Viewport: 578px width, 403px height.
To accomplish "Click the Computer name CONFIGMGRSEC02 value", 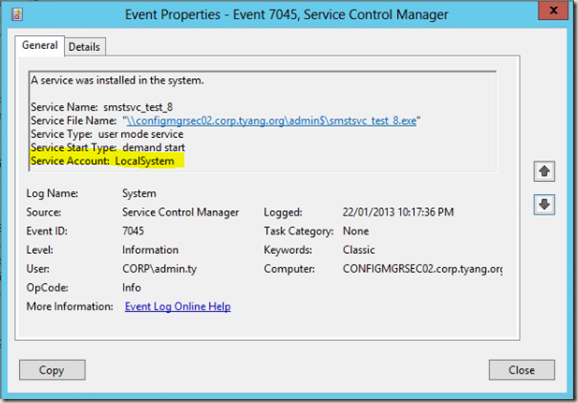I will (x=422, y=269).
